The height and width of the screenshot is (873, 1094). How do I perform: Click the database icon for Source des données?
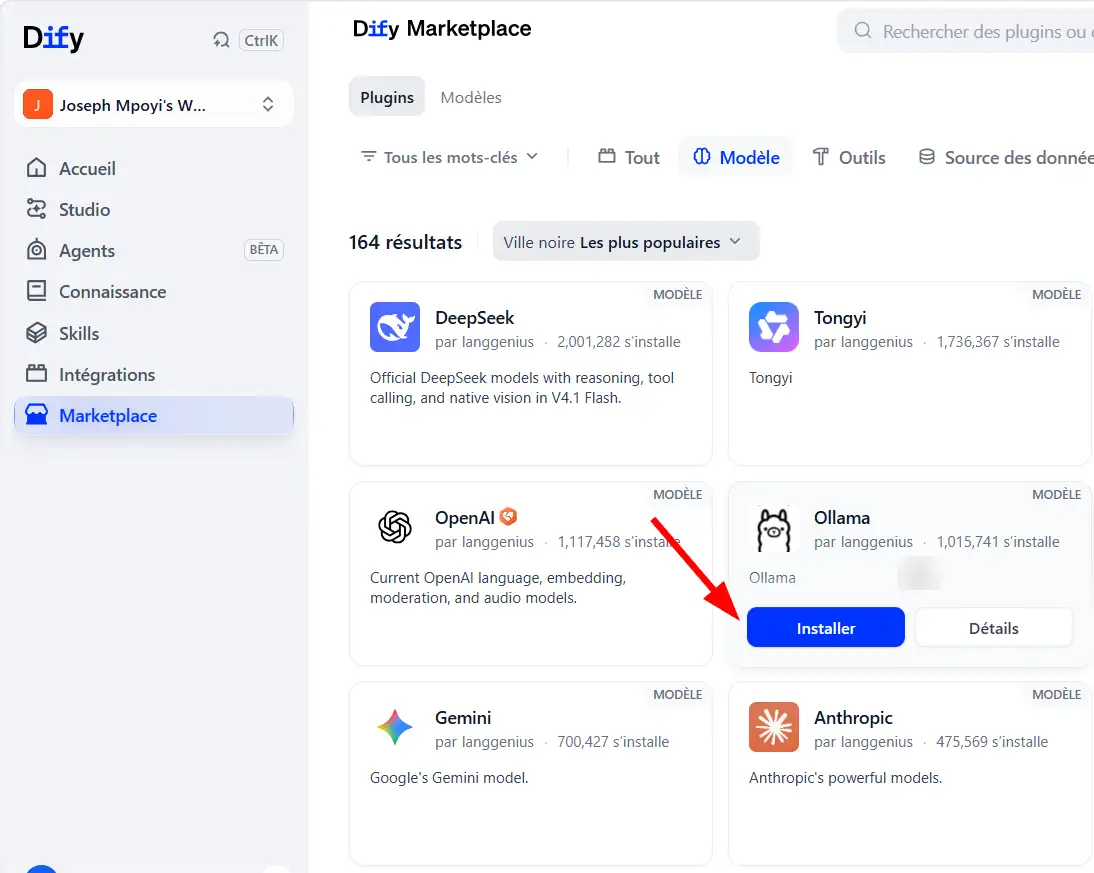click(927, 156)
